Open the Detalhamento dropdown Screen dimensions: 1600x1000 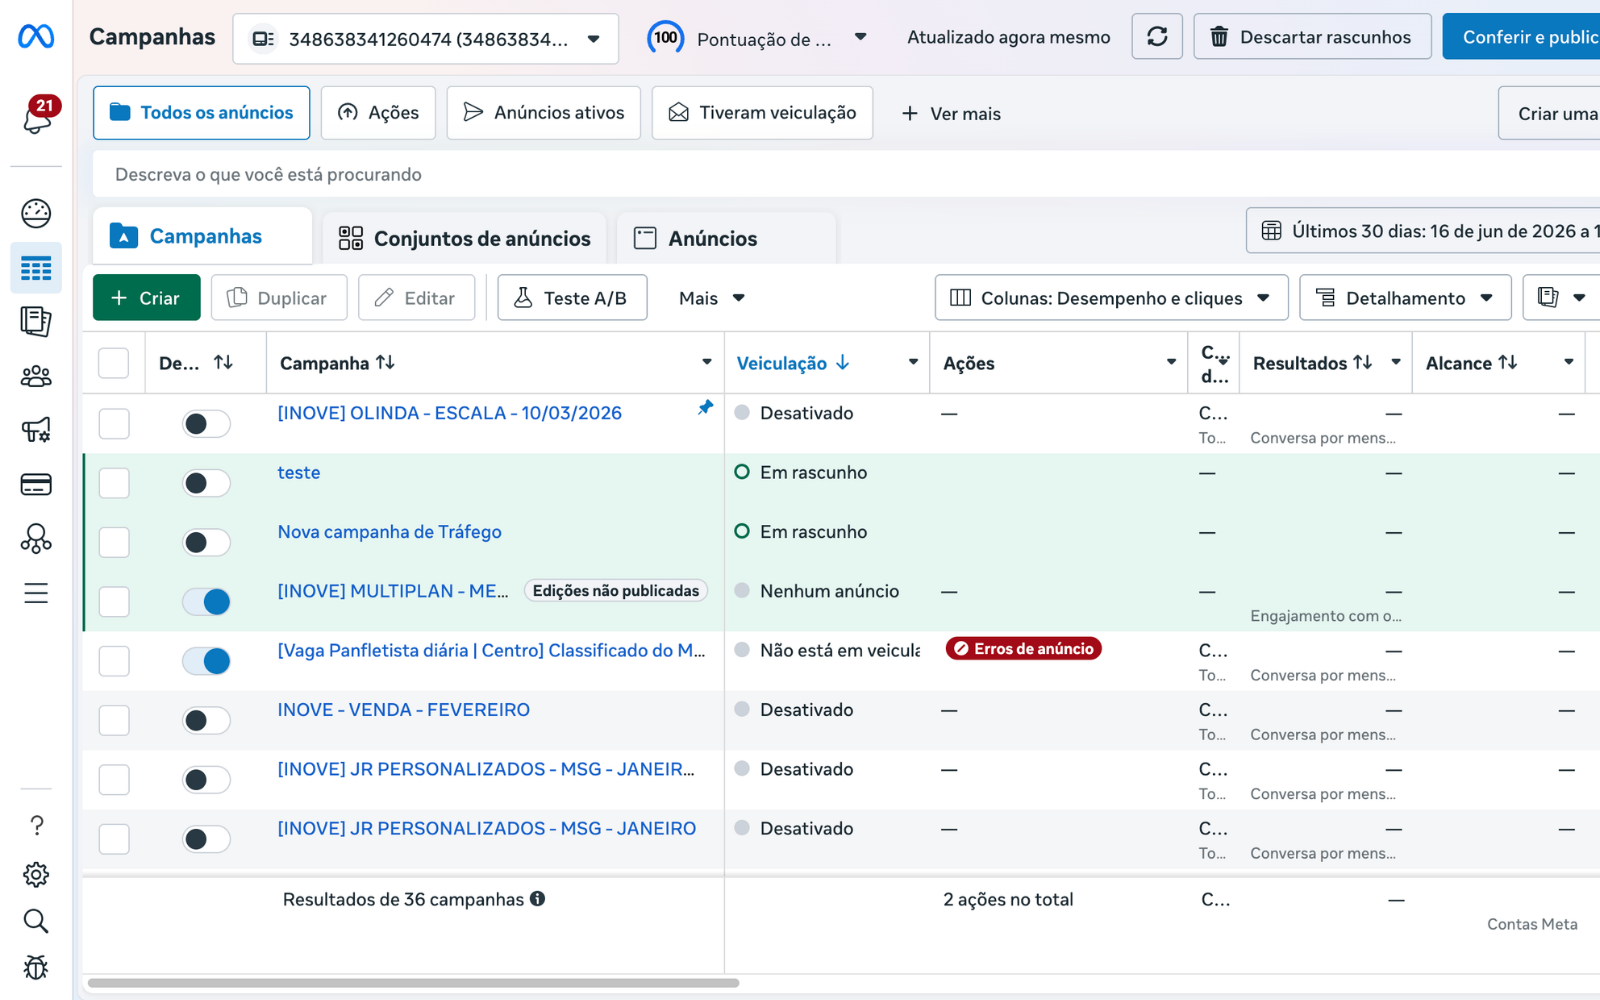point(1405,298)
